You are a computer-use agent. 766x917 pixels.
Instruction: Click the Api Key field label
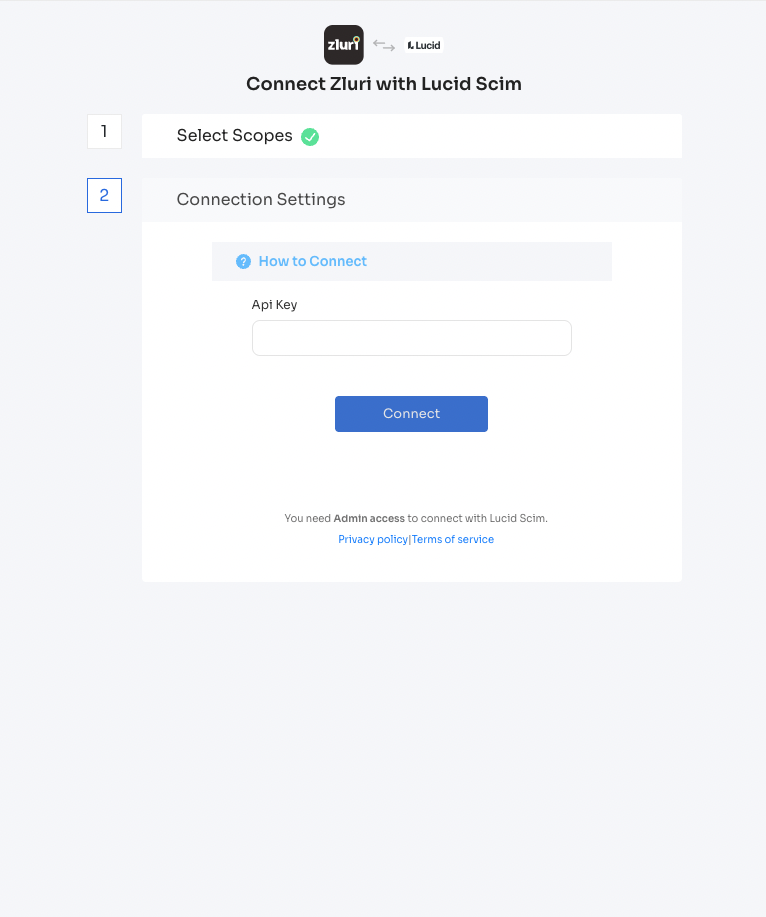click(x=274, y=305)
